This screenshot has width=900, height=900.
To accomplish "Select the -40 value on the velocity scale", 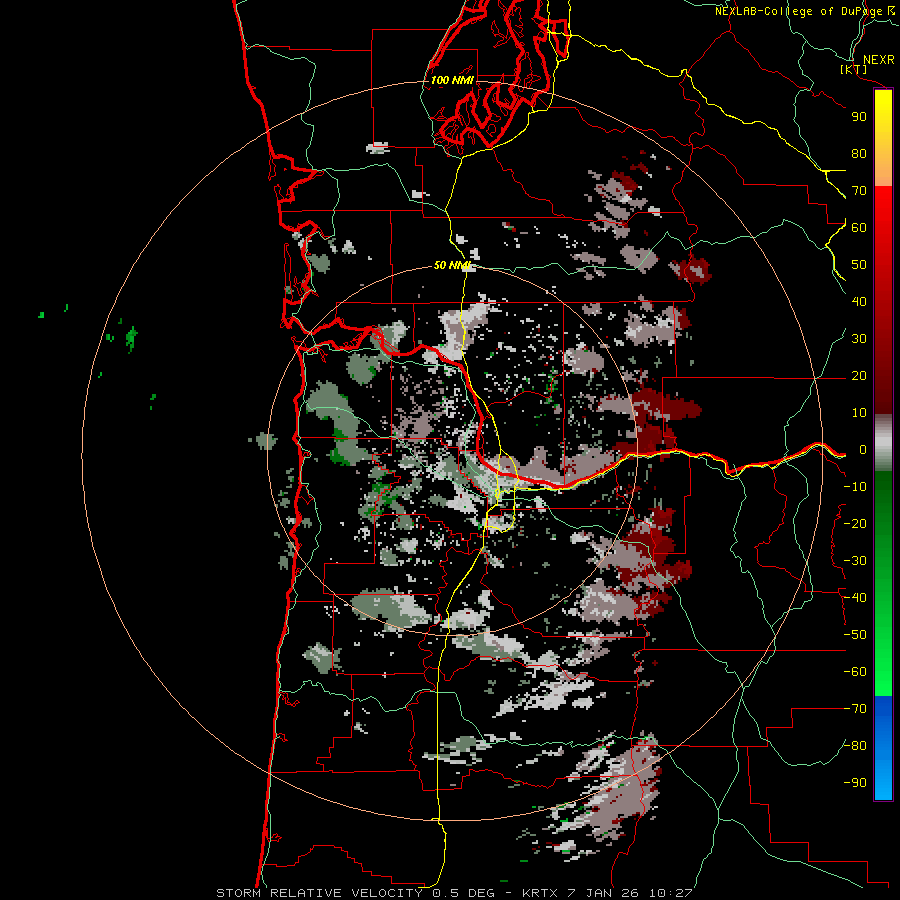I will coord(855,598).
